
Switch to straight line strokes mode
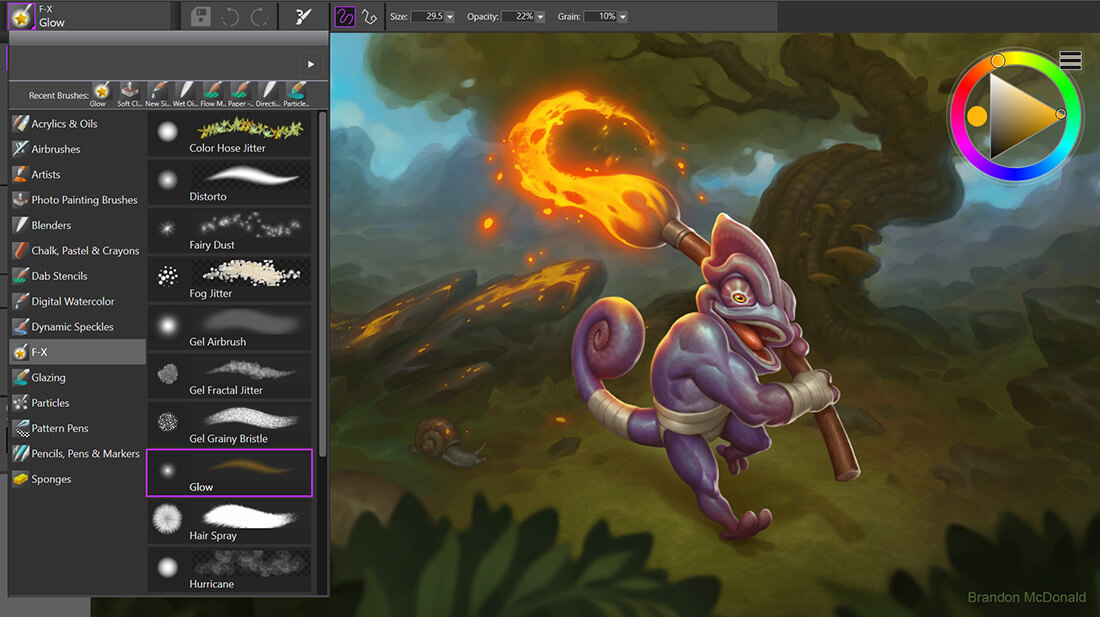point(370,17)
